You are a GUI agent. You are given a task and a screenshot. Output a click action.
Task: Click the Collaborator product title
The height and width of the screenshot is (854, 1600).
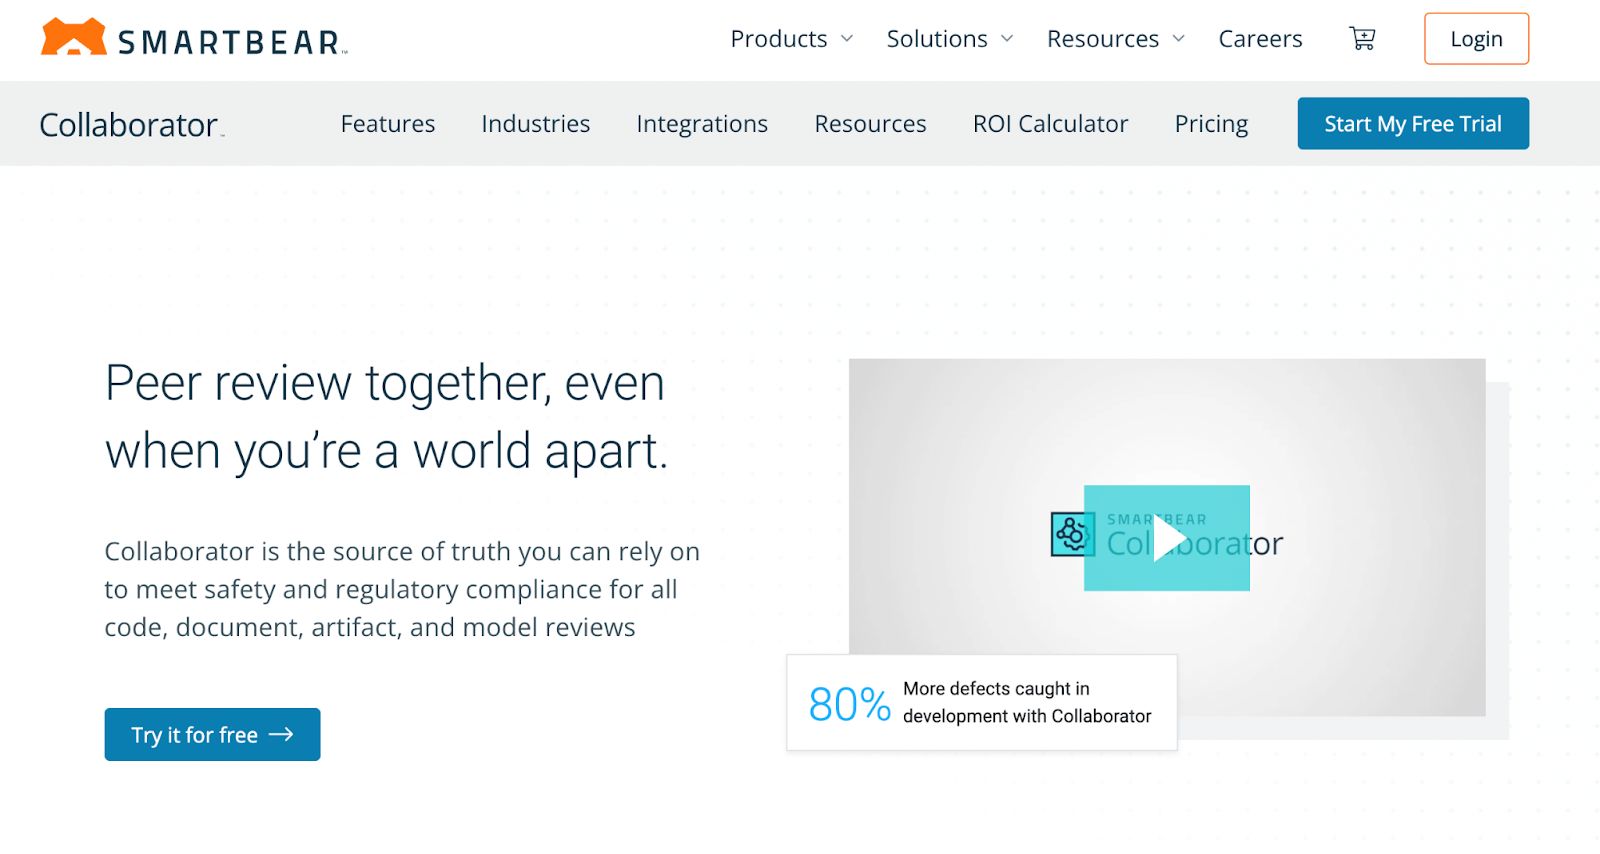click(x=131, y=125)
